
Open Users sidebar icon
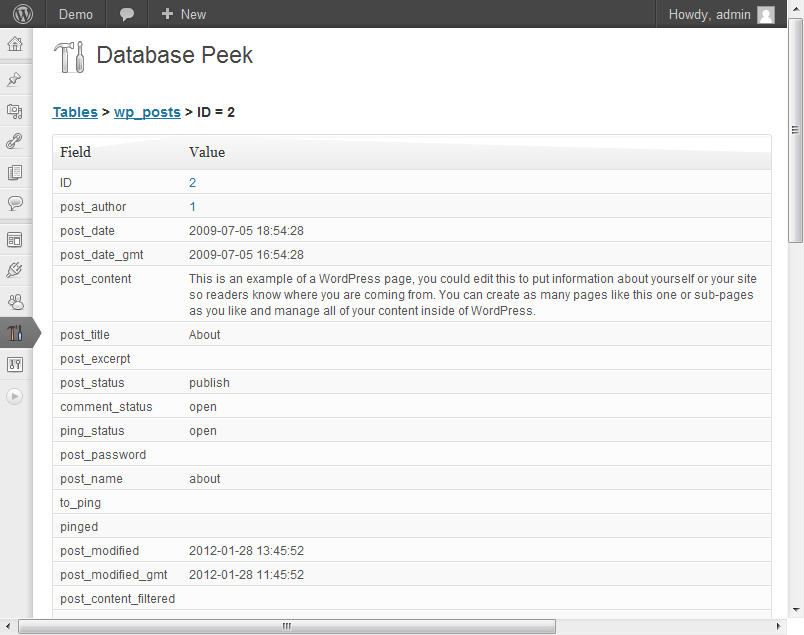pyautogui.click(x=15, y=302)
